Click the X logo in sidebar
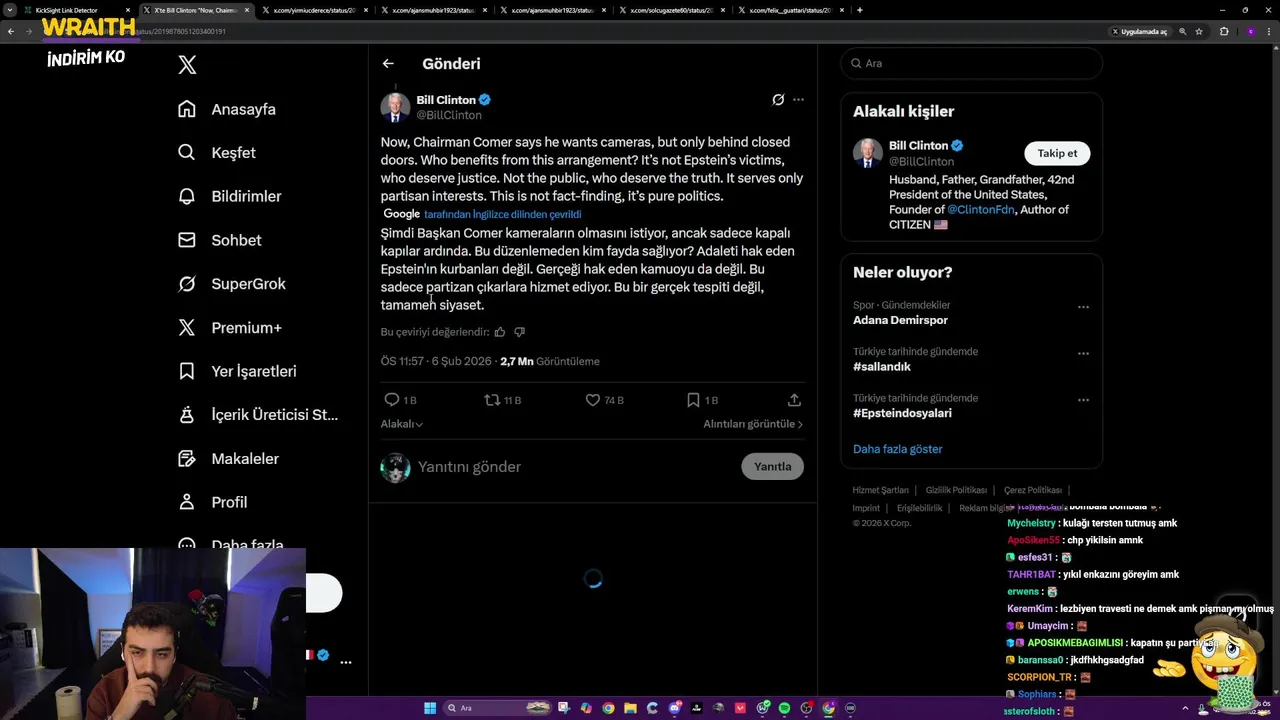 [x=187, y=65]
